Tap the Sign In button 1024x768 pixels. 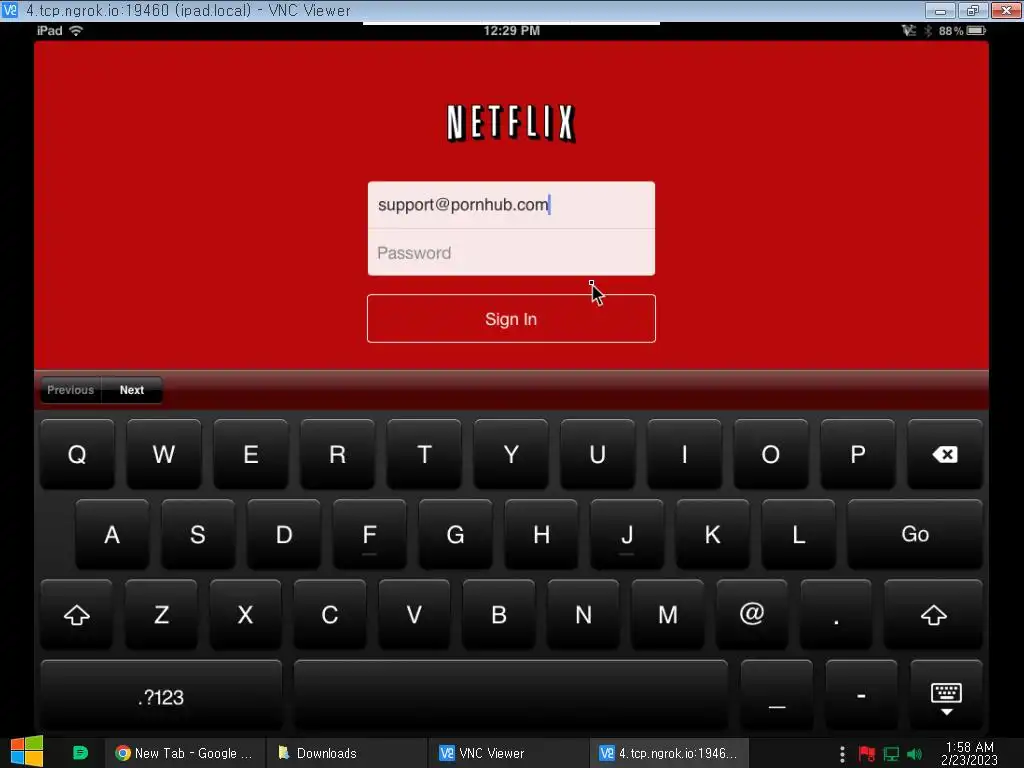pyautogui.click(x=511, y=319)
